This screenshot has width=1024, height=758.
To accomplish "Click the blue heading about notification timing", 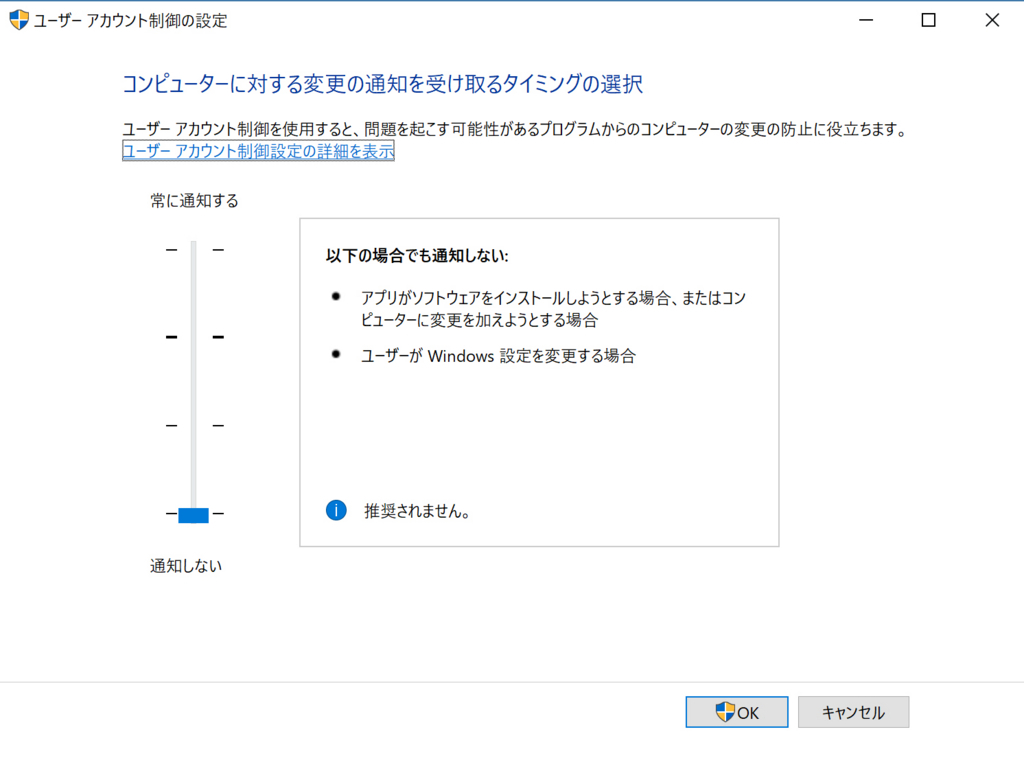I will click(382, 84).
